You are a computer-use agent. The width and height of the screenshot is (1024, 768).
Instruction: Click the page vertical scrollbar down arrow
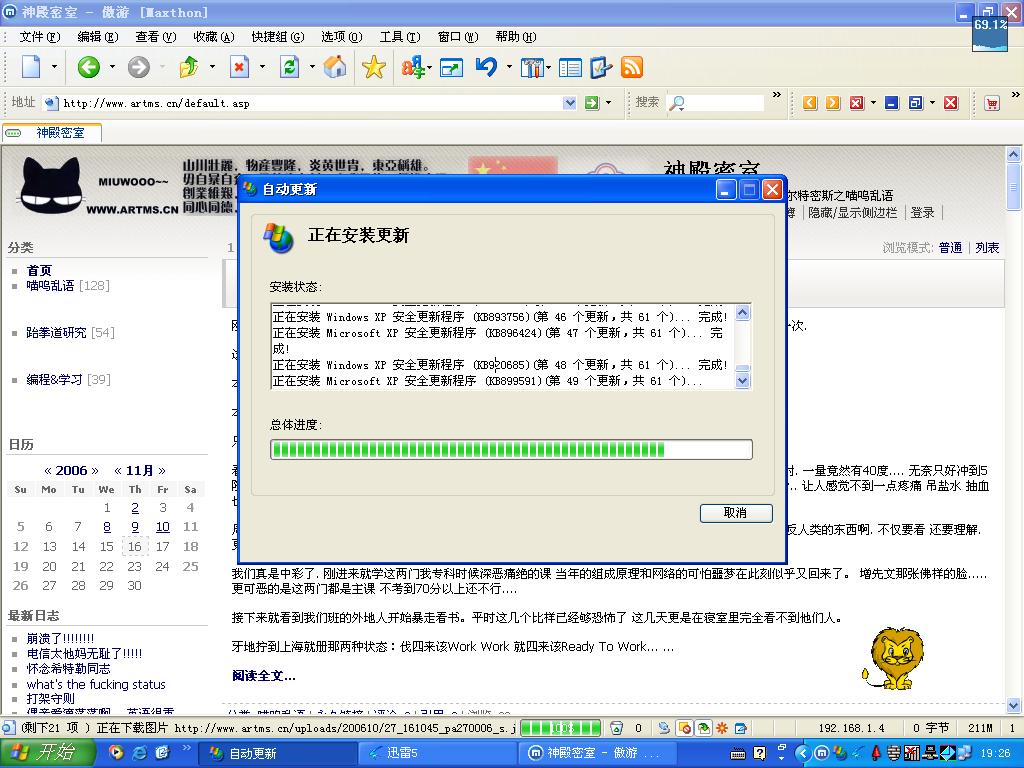point(1013,705)
